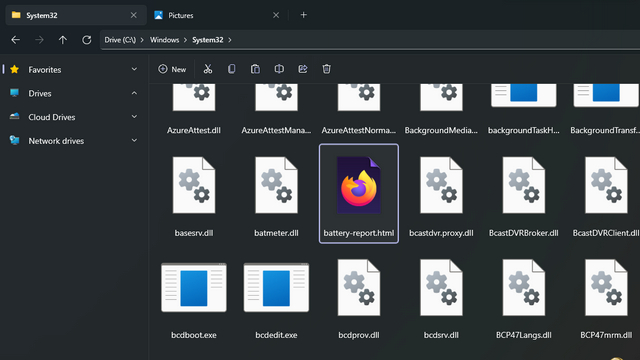Open a new tab with plus button
This screenshot has height=360, width=640.
tap(304, 15)
